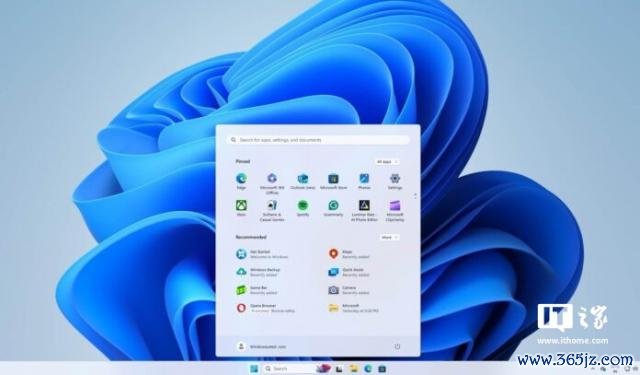Click the power button in Start menu
This screenshot has height=375, width=640.
[x=397, y=346]
